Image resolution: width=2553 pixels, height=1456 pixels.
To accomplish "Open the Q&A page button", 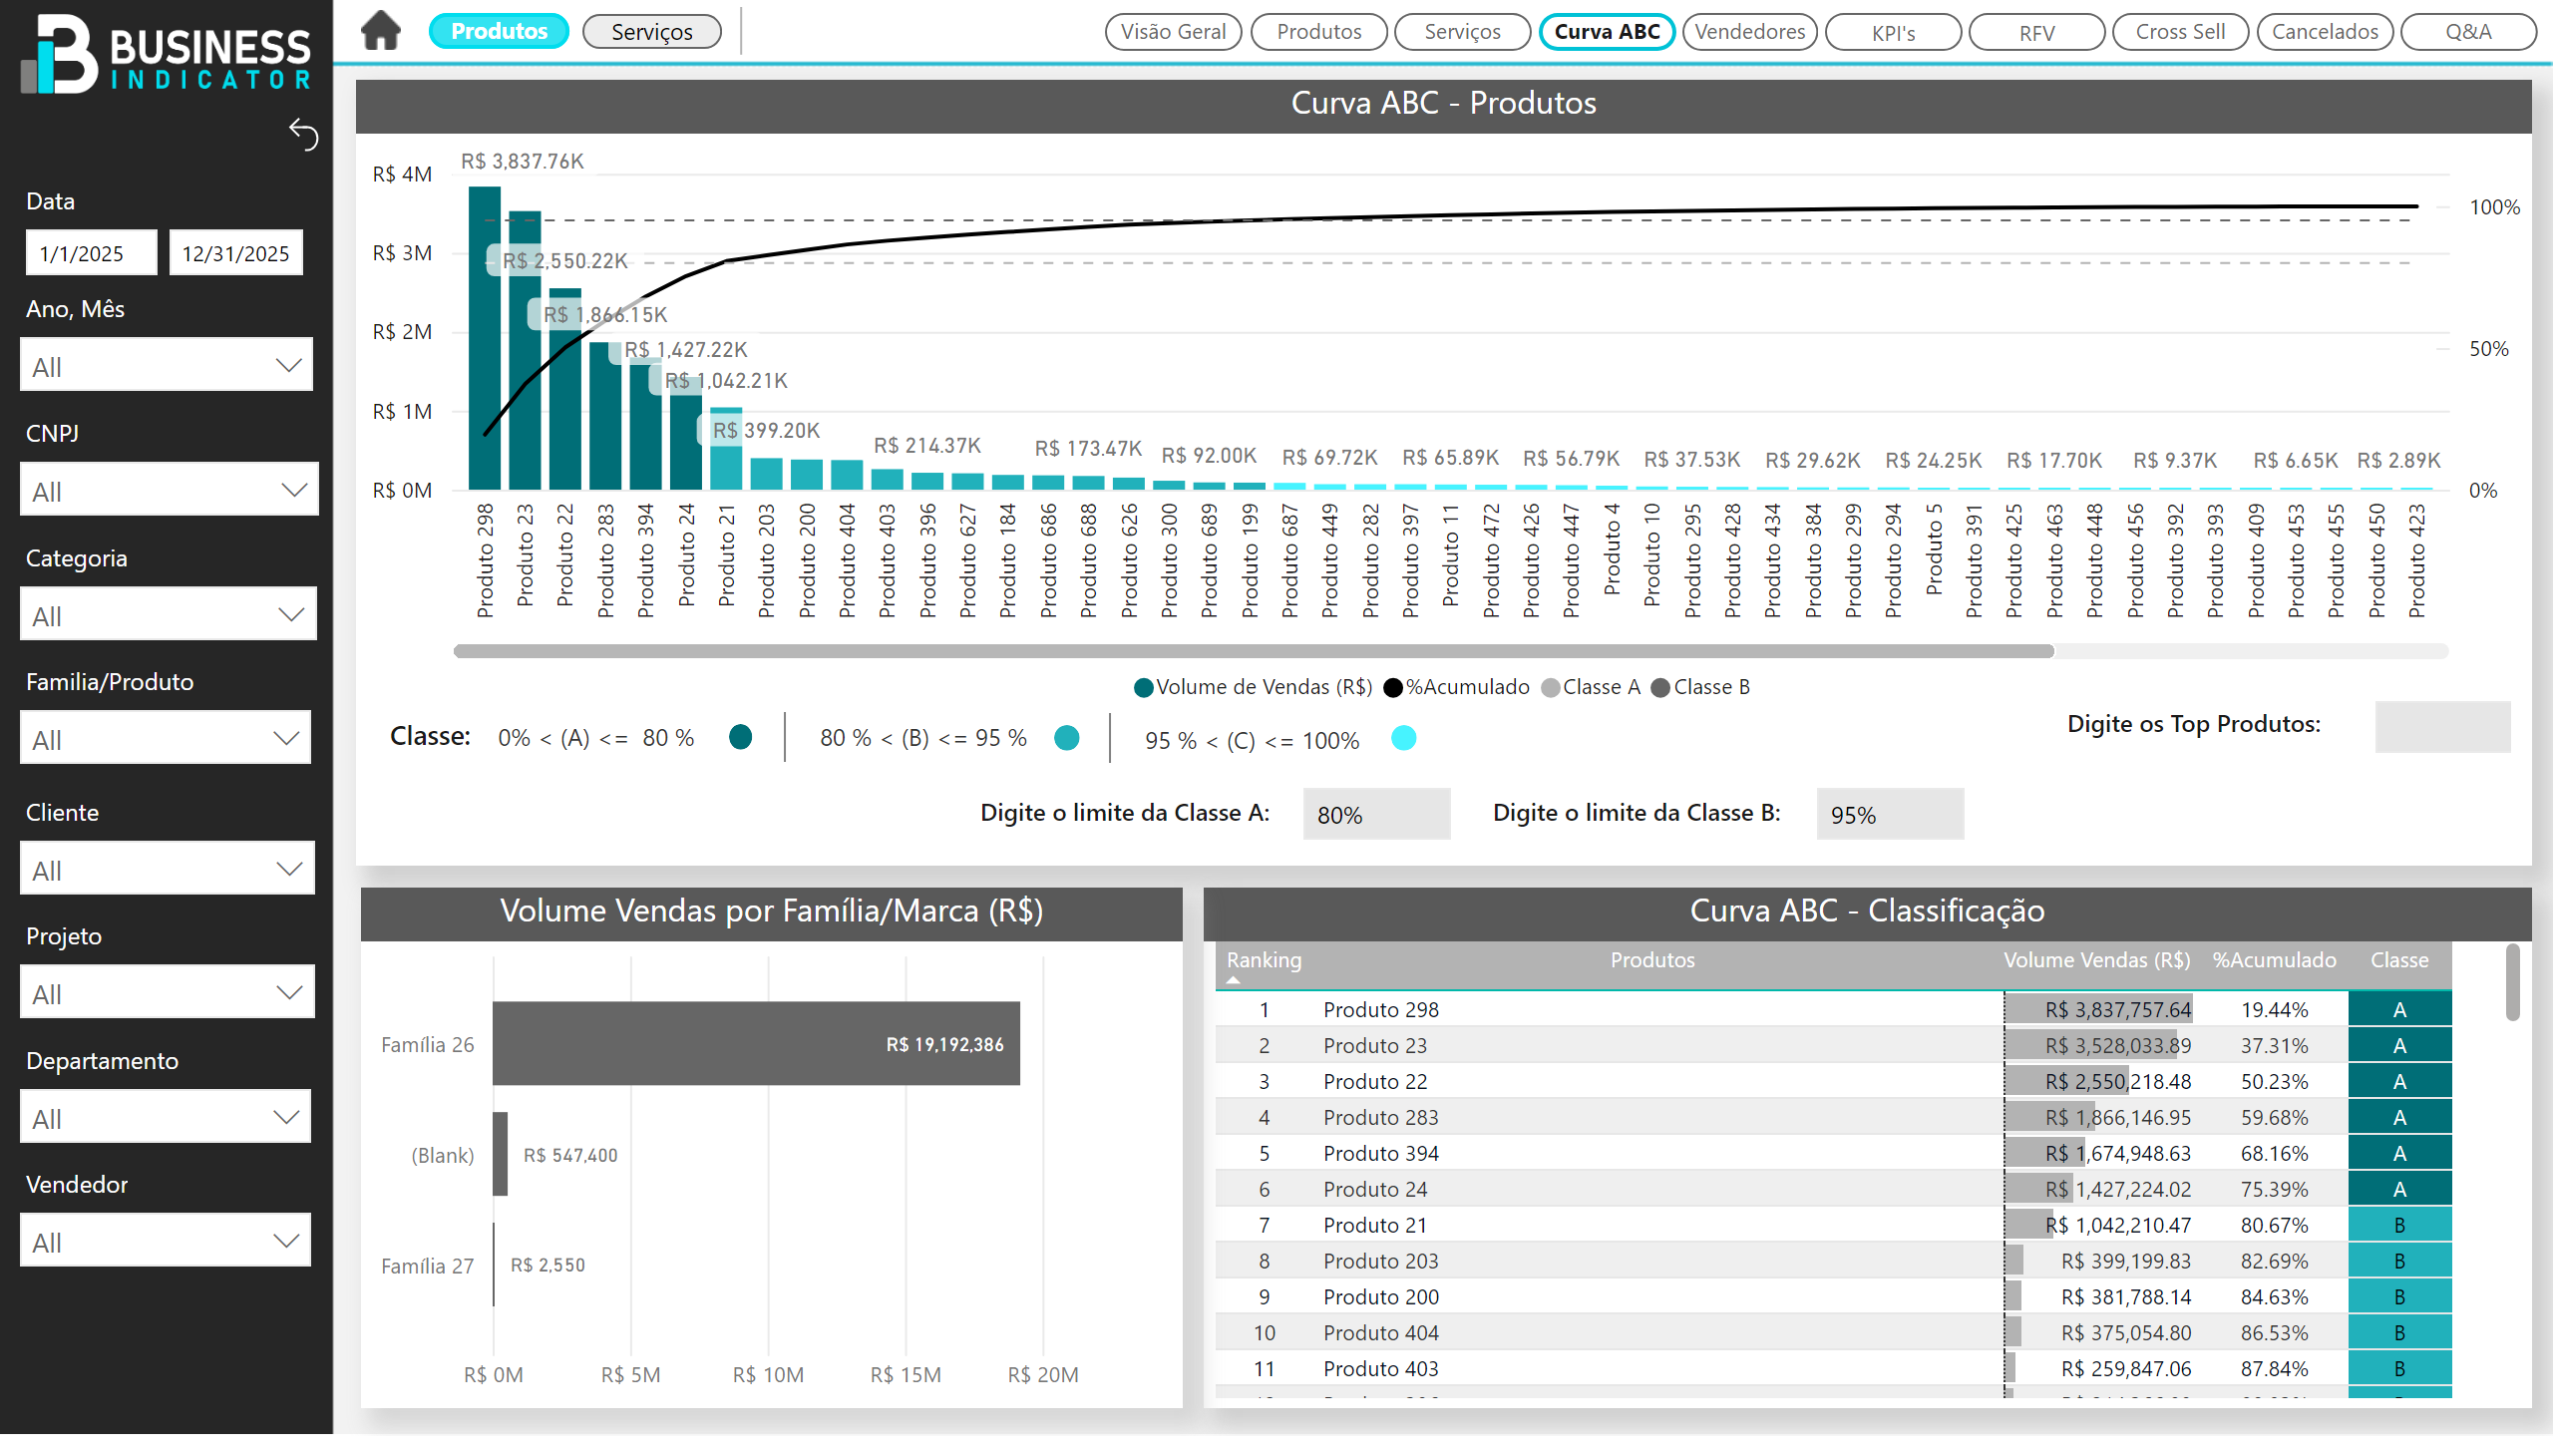I will 2467,31.
